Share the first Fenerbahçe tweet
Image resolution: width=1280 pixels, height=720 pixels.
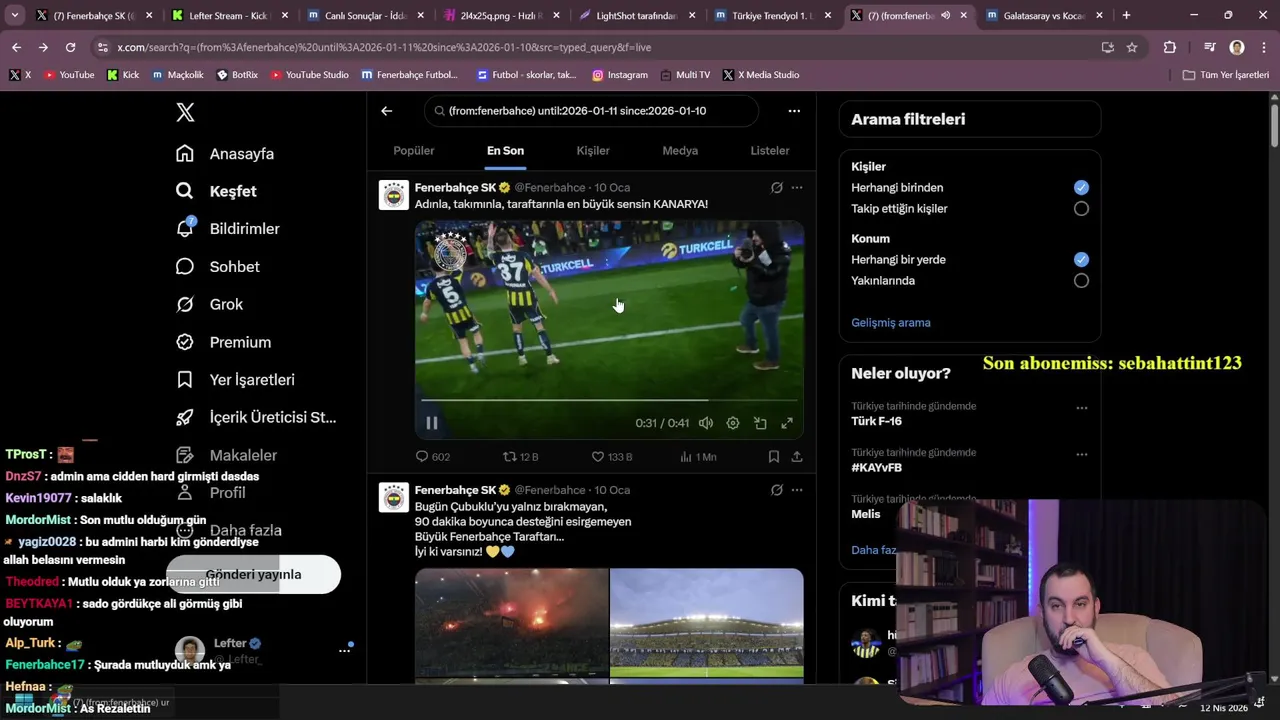(797, 457)
